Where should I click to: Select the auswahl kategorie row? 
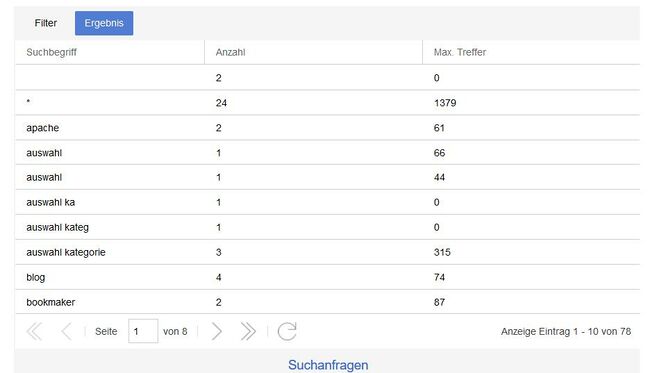[x=327, y=252]
